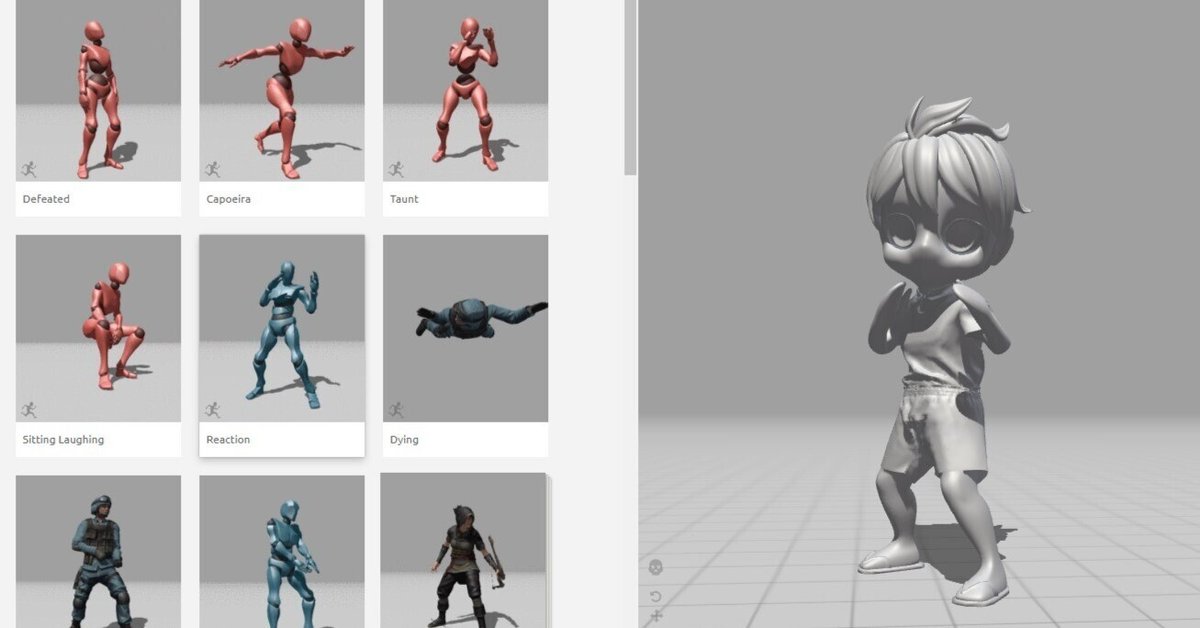The height and width of the screenshot is (628, 1200).
Task: Toggle the skeleton overlay using the skull icon
Action: point(656,566)
